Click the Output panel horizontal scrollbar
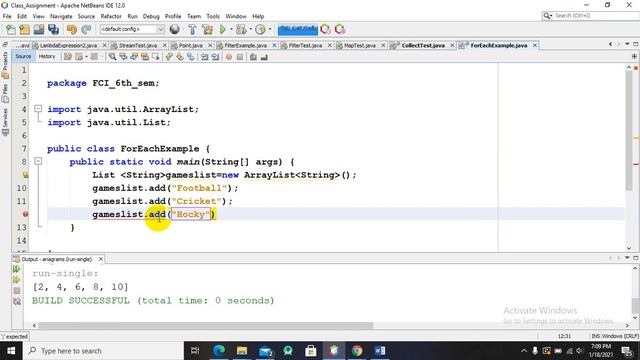The image size is (640, 360). pos(206,325)
